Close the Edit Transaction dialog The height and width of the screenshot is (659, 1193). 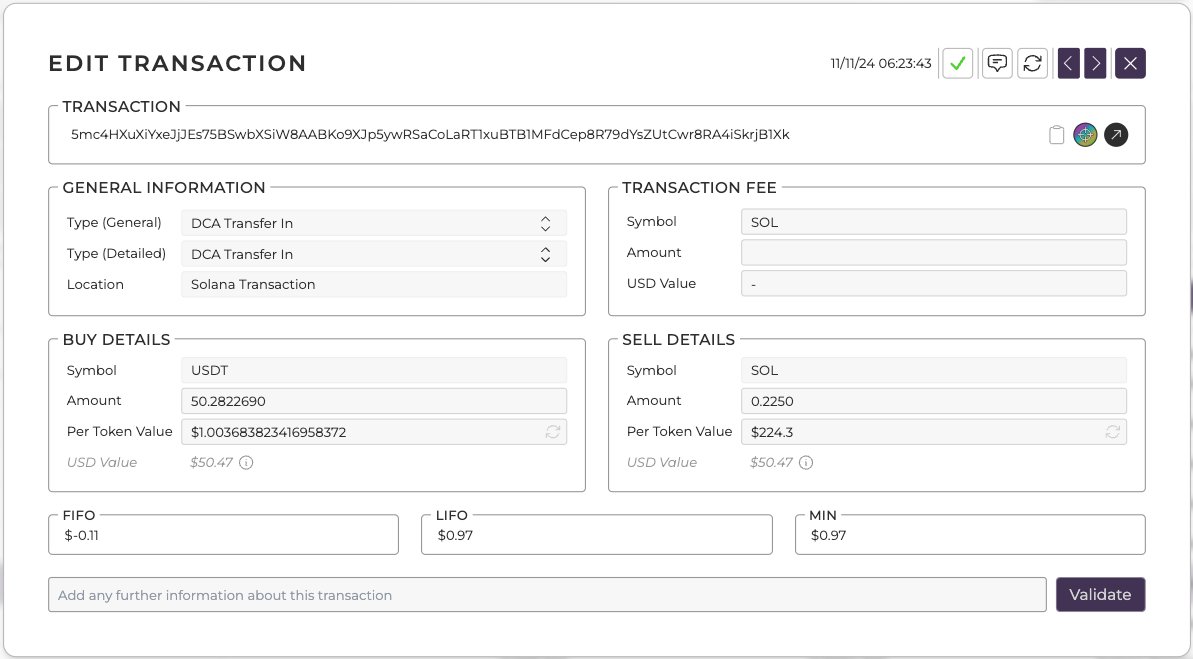pyautogui.click(x=1130, y=63)
